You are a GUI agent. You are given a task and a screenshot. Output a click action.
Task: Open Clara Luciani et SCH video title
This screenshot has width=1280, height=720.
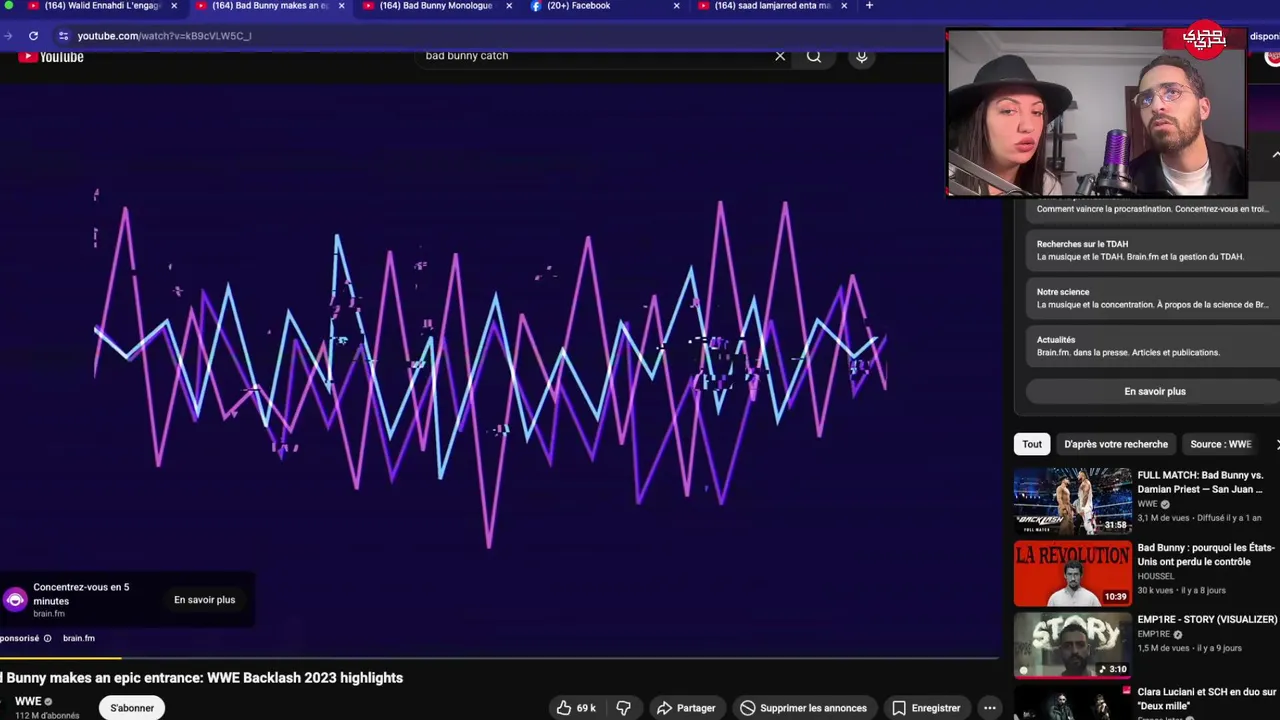tap(1207, 698)
